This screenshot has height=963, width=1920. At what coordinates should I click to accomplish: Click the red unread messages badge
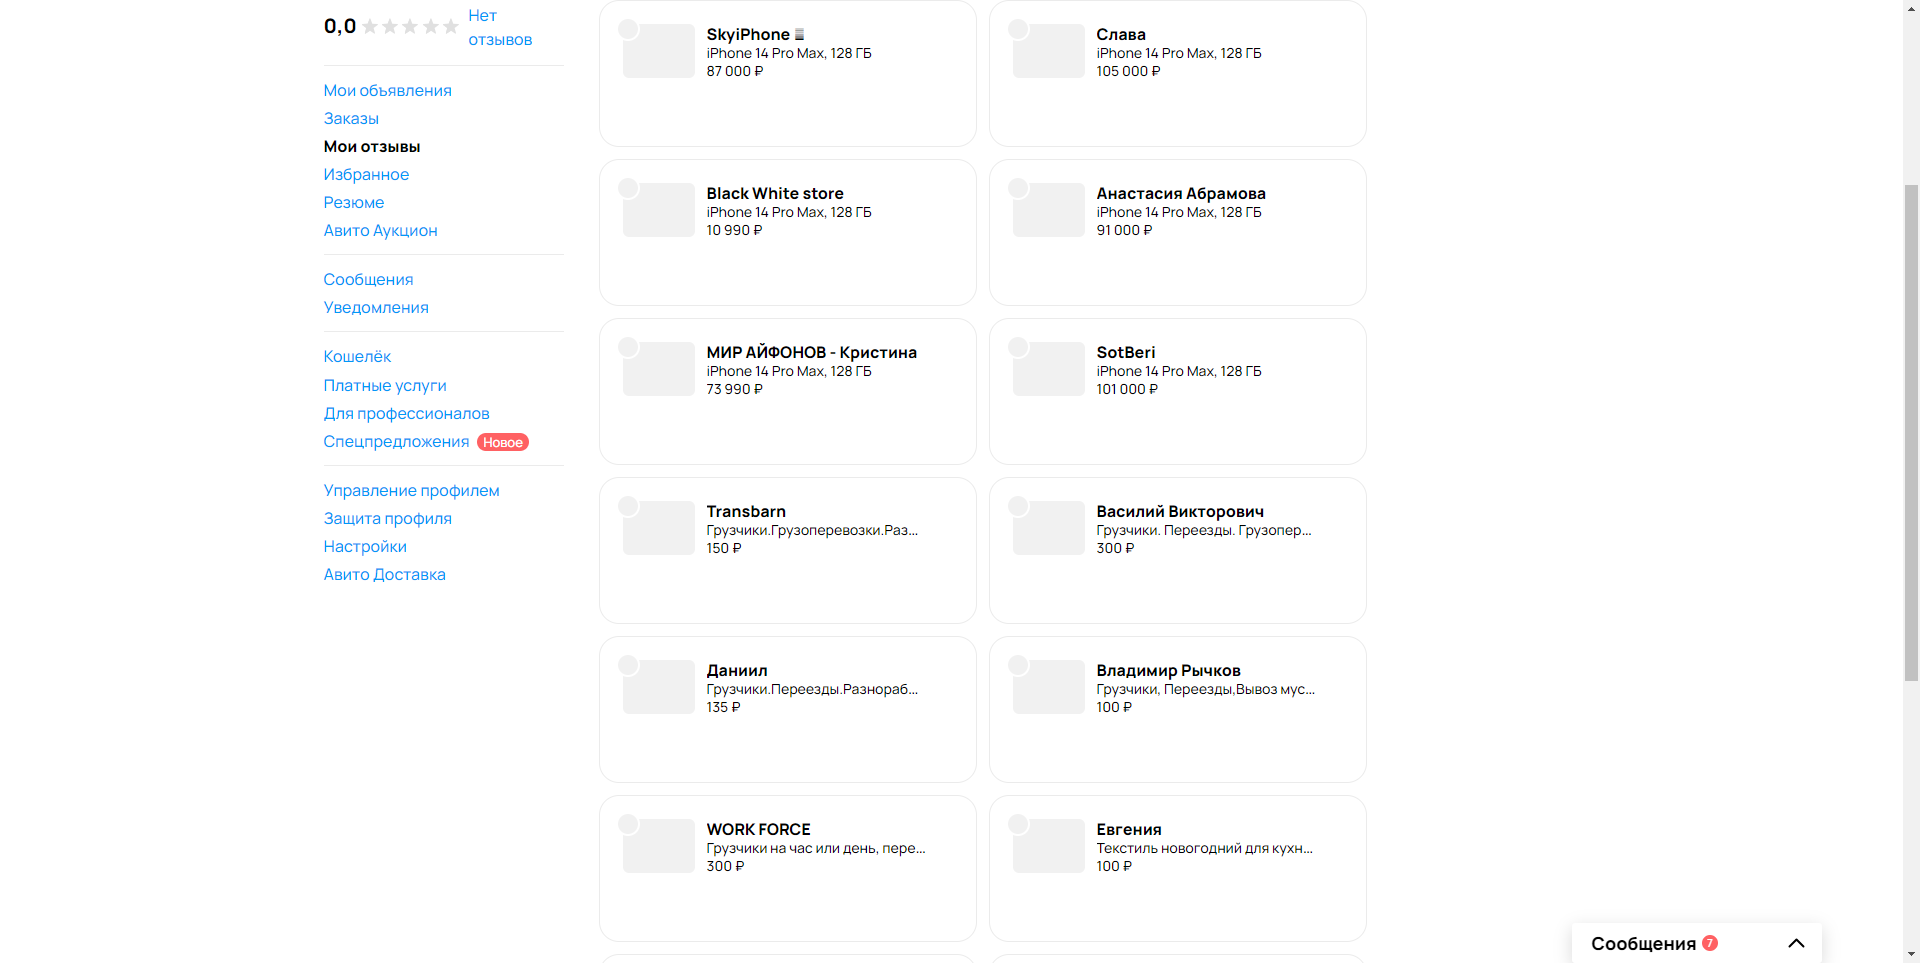coord(1710,943)
